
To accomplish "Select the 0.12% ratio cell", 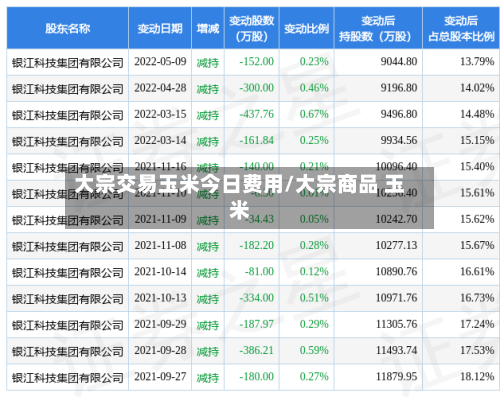I will coord(314,272).
